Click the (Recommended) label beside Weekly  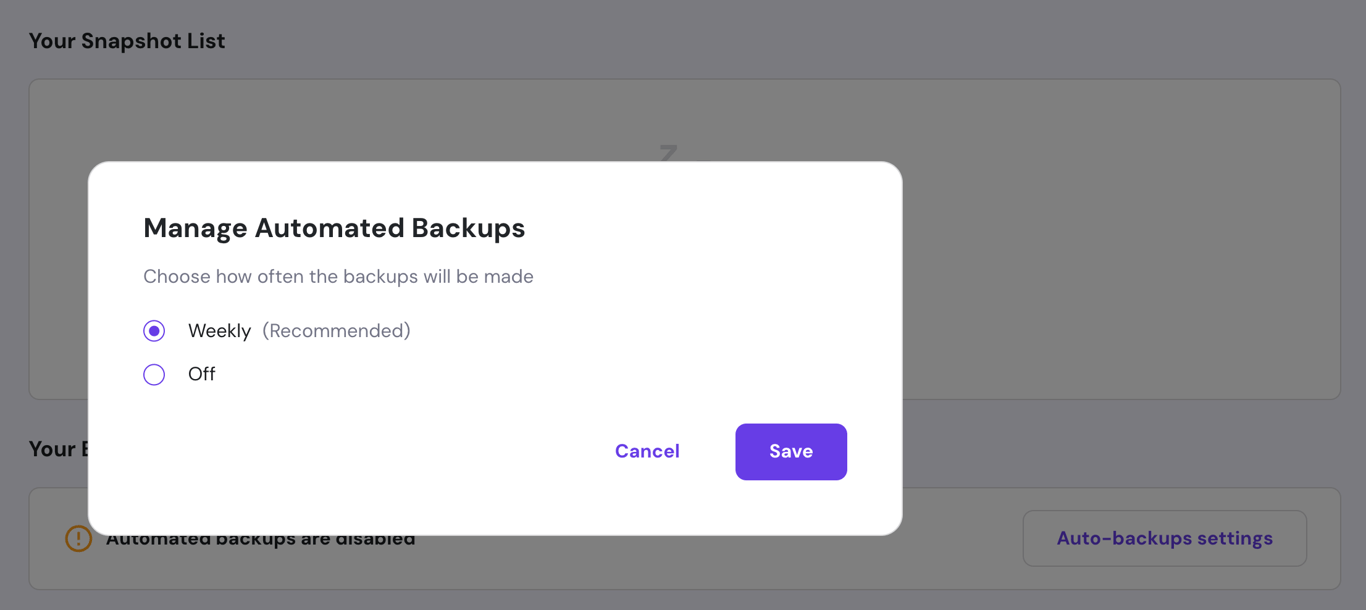(336, 330)
